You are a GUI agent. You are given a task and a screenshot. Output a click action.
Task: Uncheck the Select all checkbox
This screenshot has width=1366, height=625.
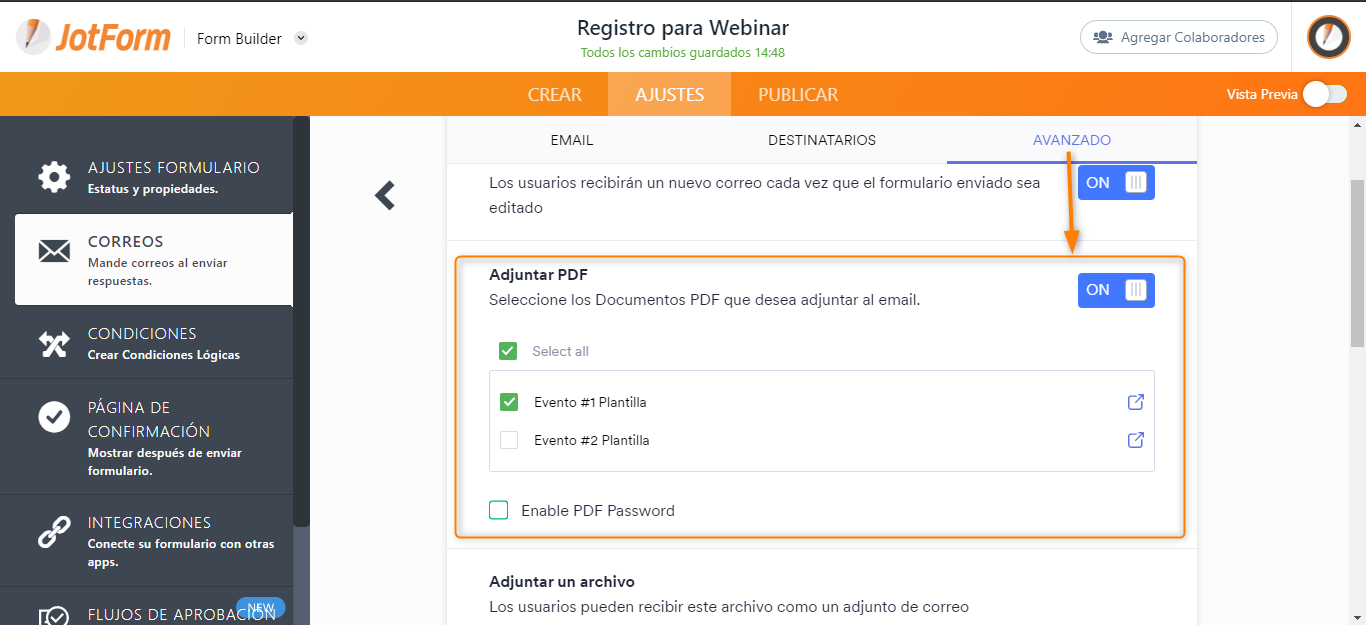point(508,351)
